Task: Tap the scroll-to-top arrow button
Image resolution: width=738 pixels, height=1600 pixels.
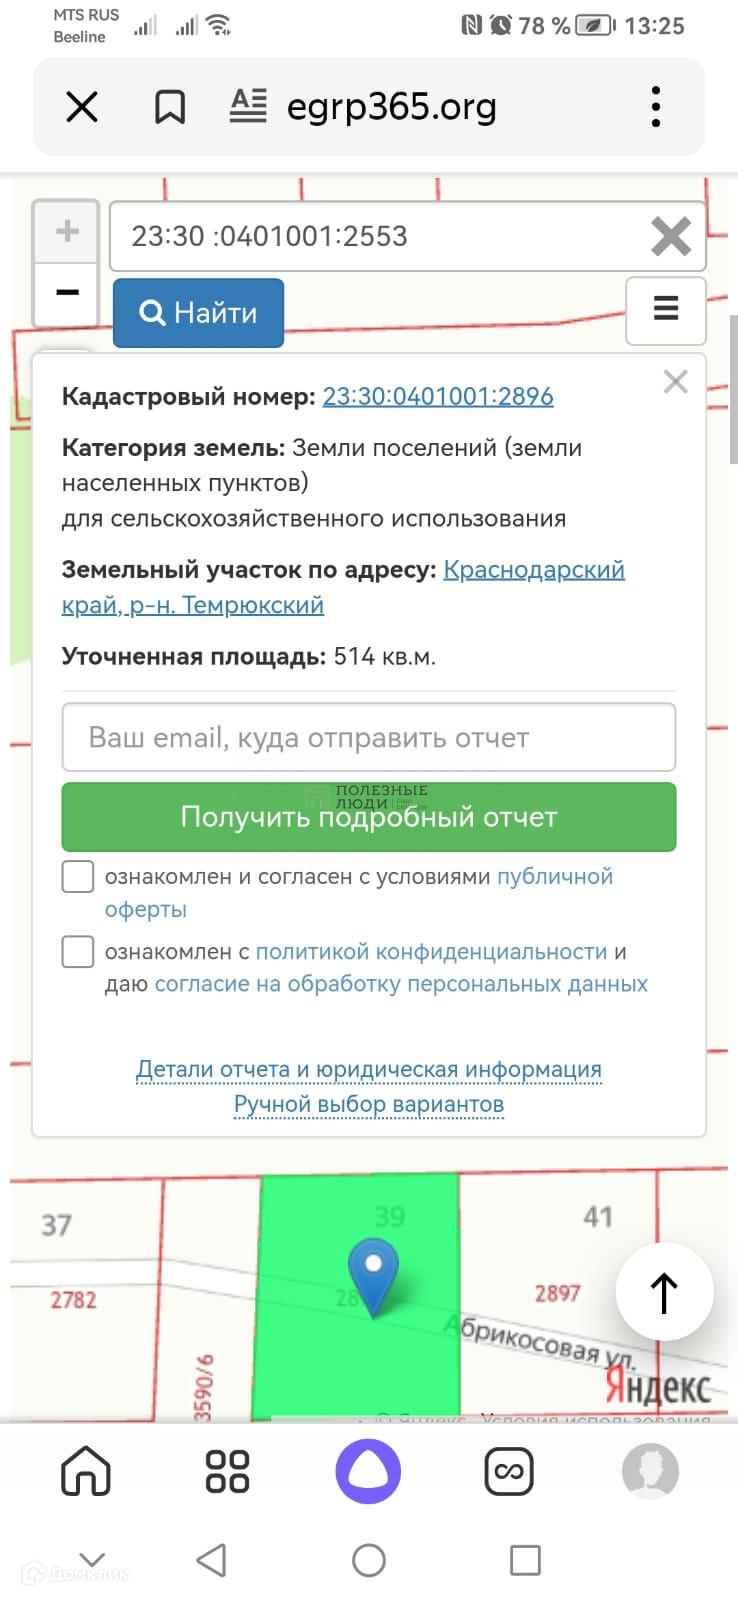Action: tap(664, 1292)
